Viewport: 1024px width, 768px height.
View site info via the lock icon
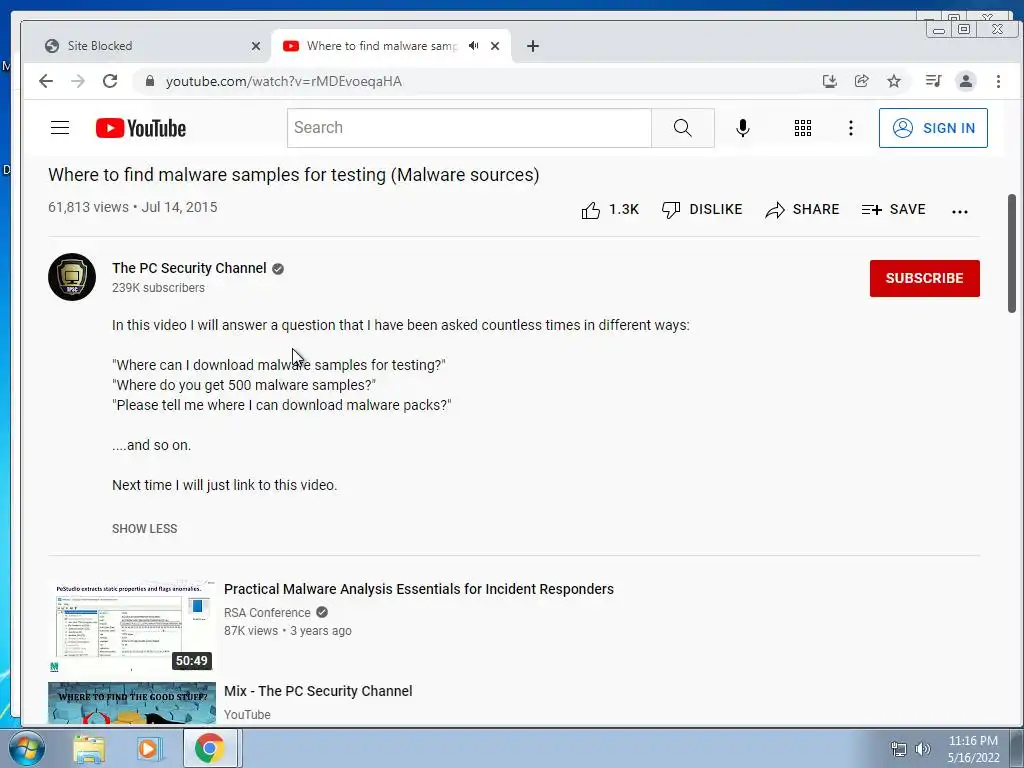(x=150, y=81)
